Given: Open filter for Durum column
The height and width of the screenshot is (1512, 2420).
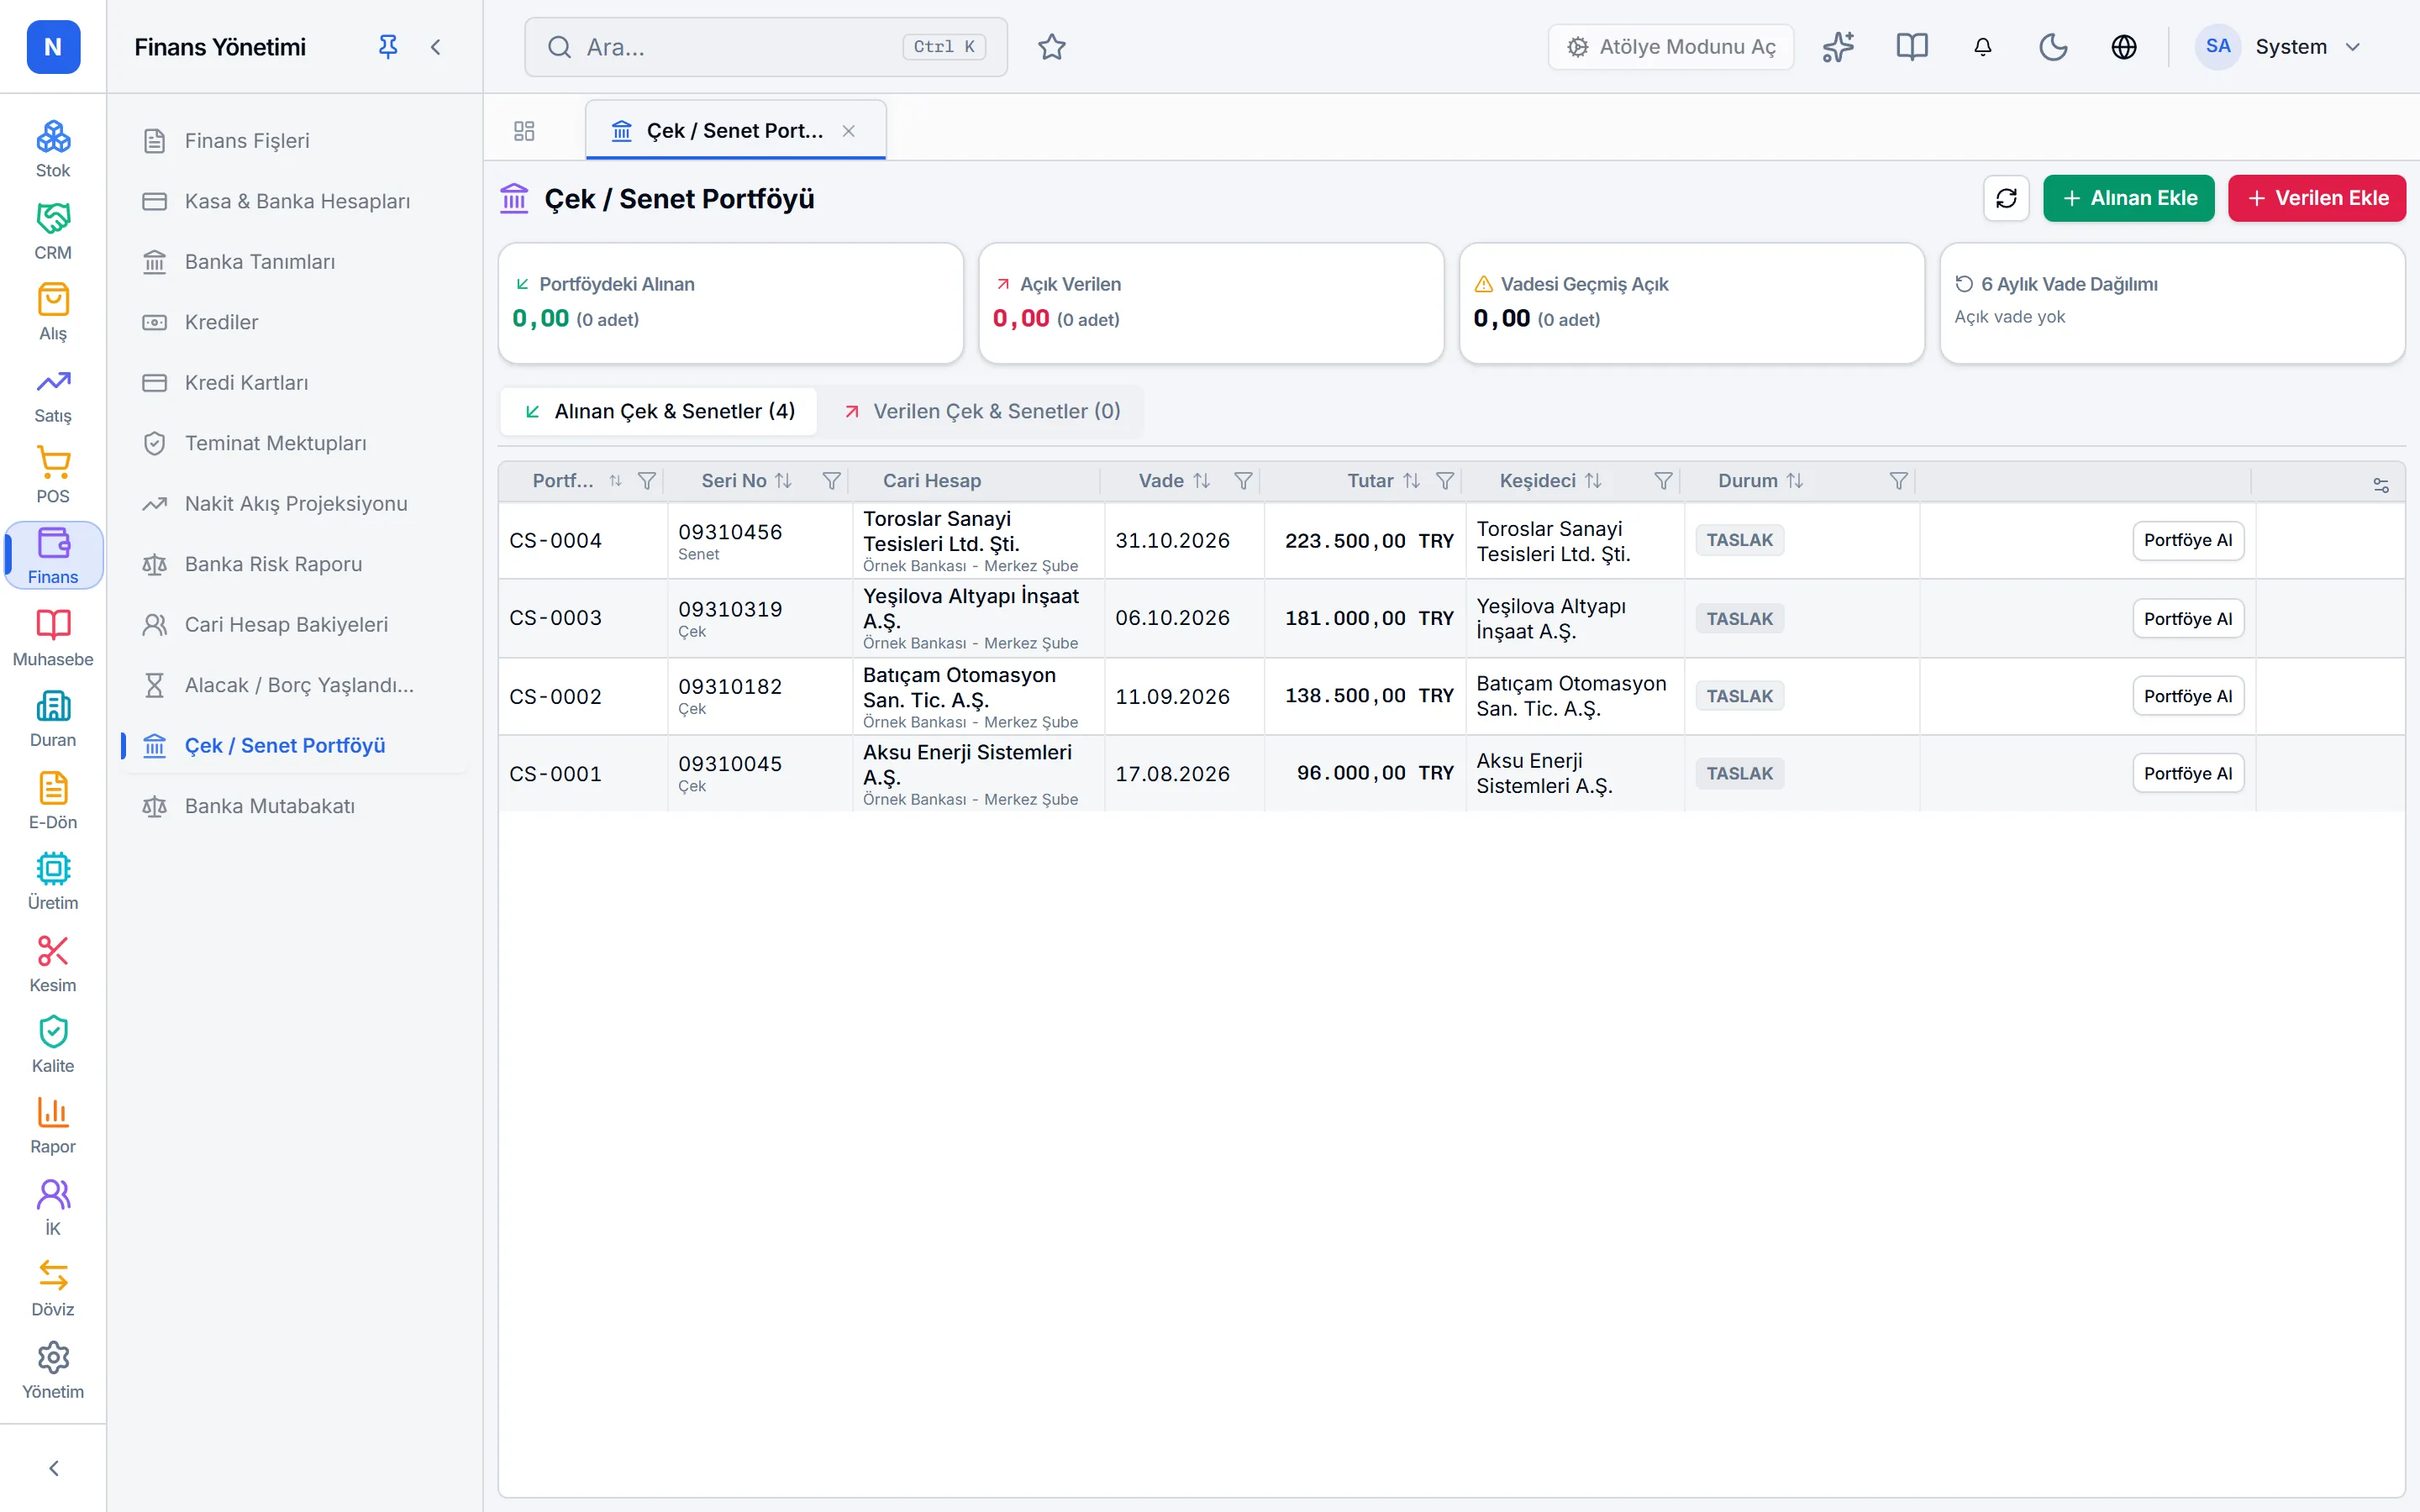Looking at the screenshot, I should 1898,481.
